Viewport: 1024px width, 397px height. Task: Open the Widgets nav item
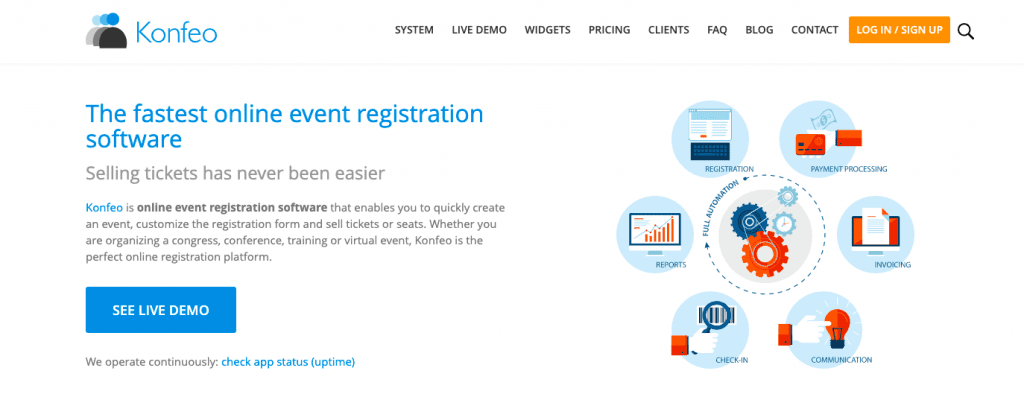click(x=547, y=30)
